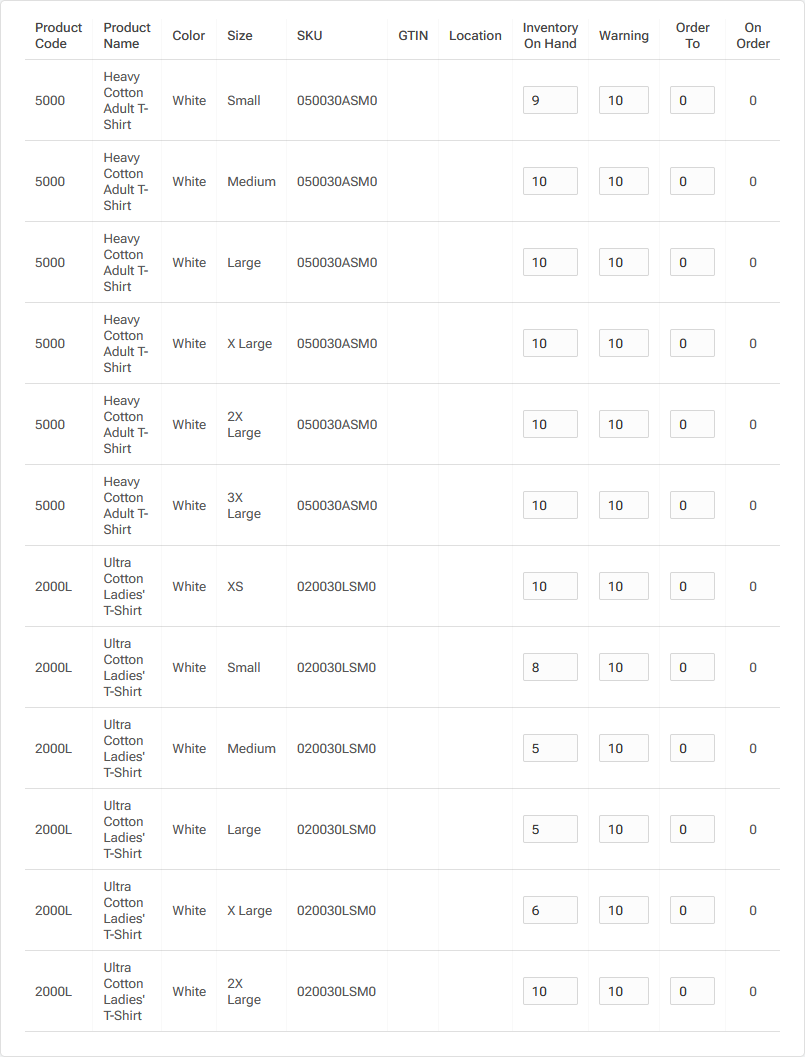Click the Order To field for Medium Heavy Cotton shirt
805x1057 pixels.
tap(692, 181)
